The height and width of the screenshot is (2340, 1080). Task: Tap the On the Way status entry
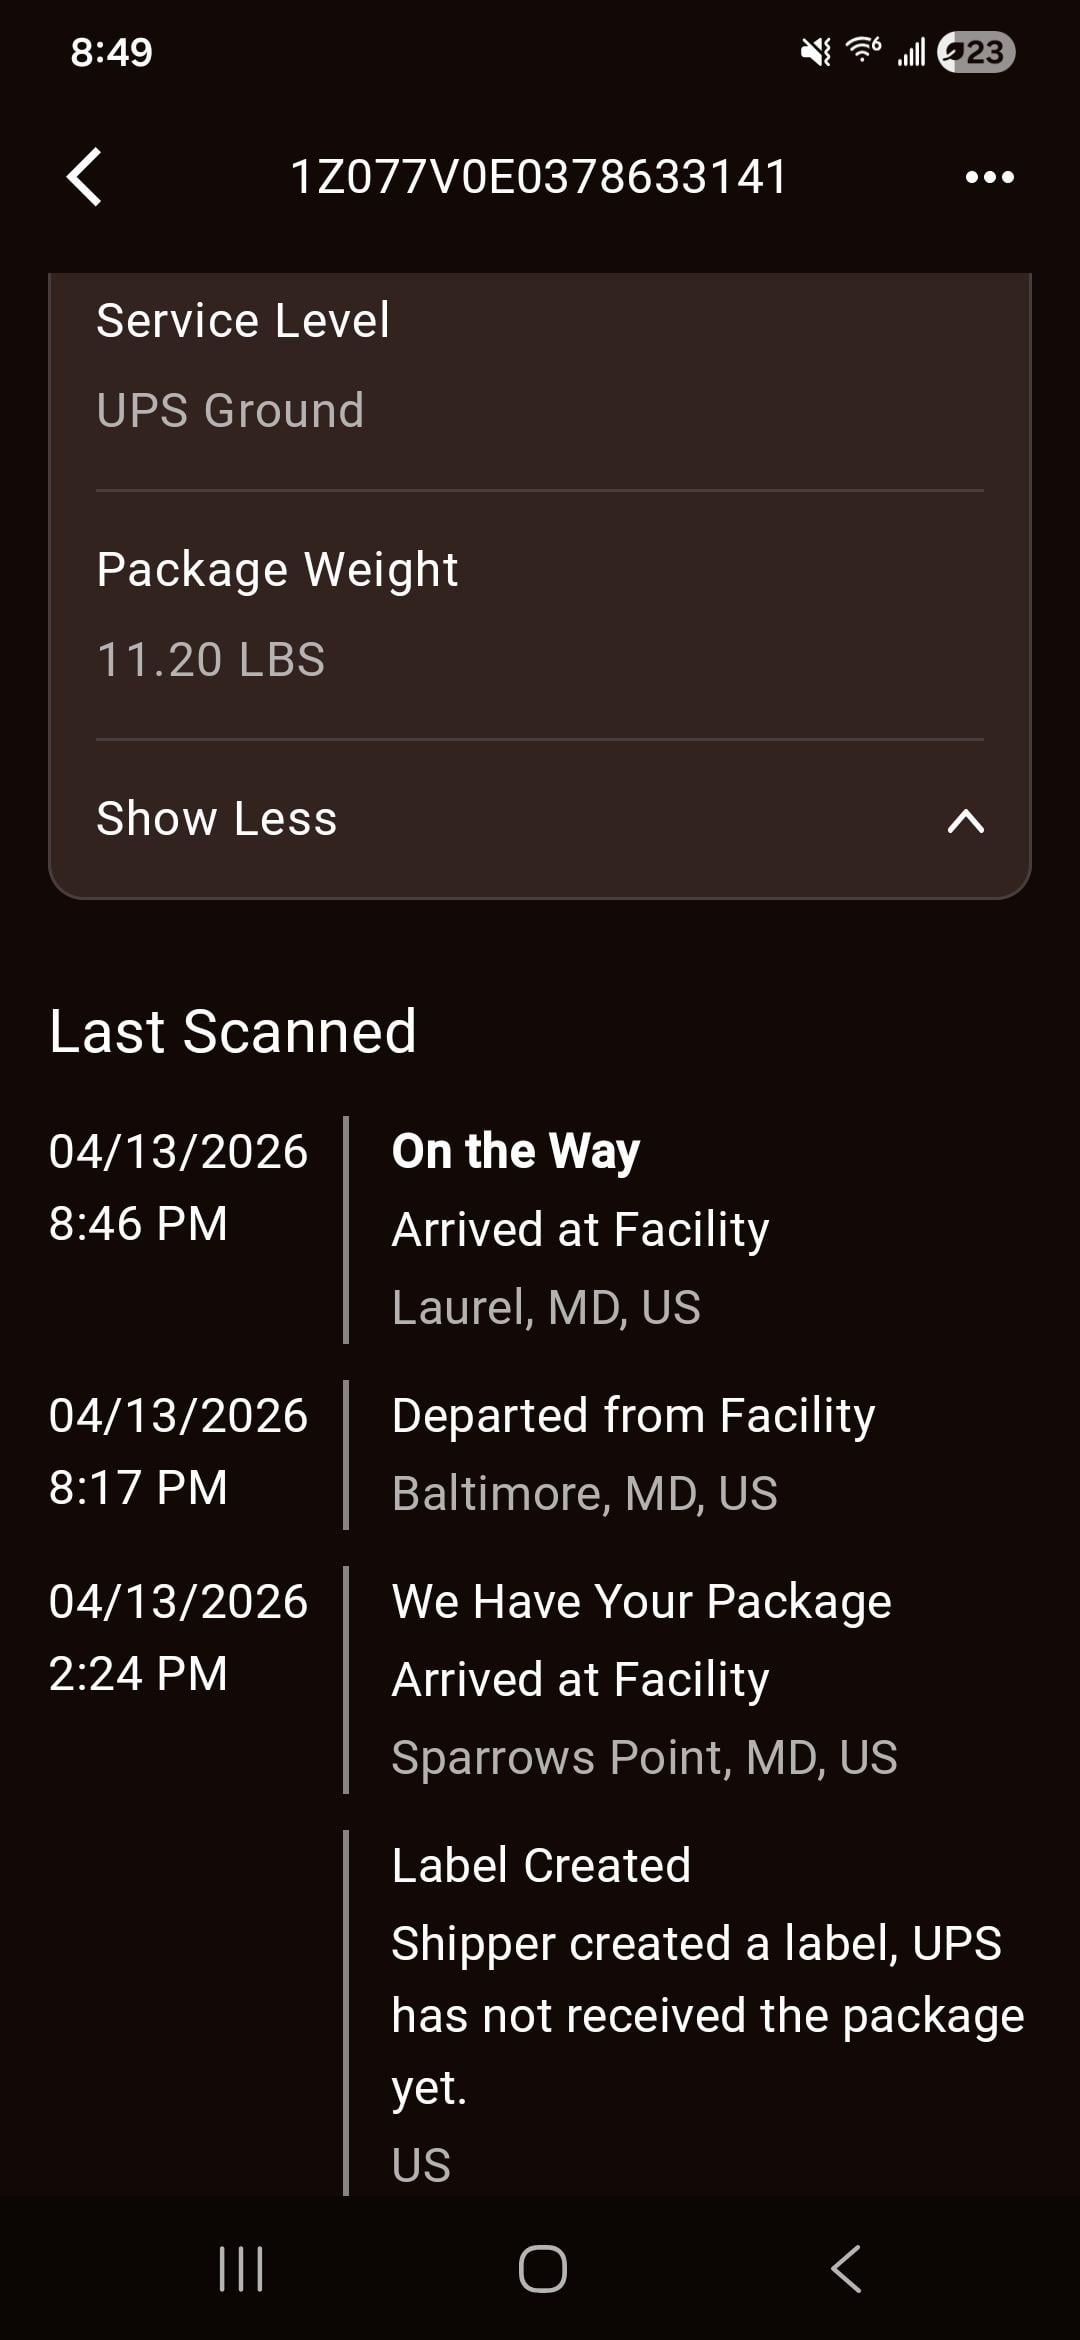tap(516, 1151)
